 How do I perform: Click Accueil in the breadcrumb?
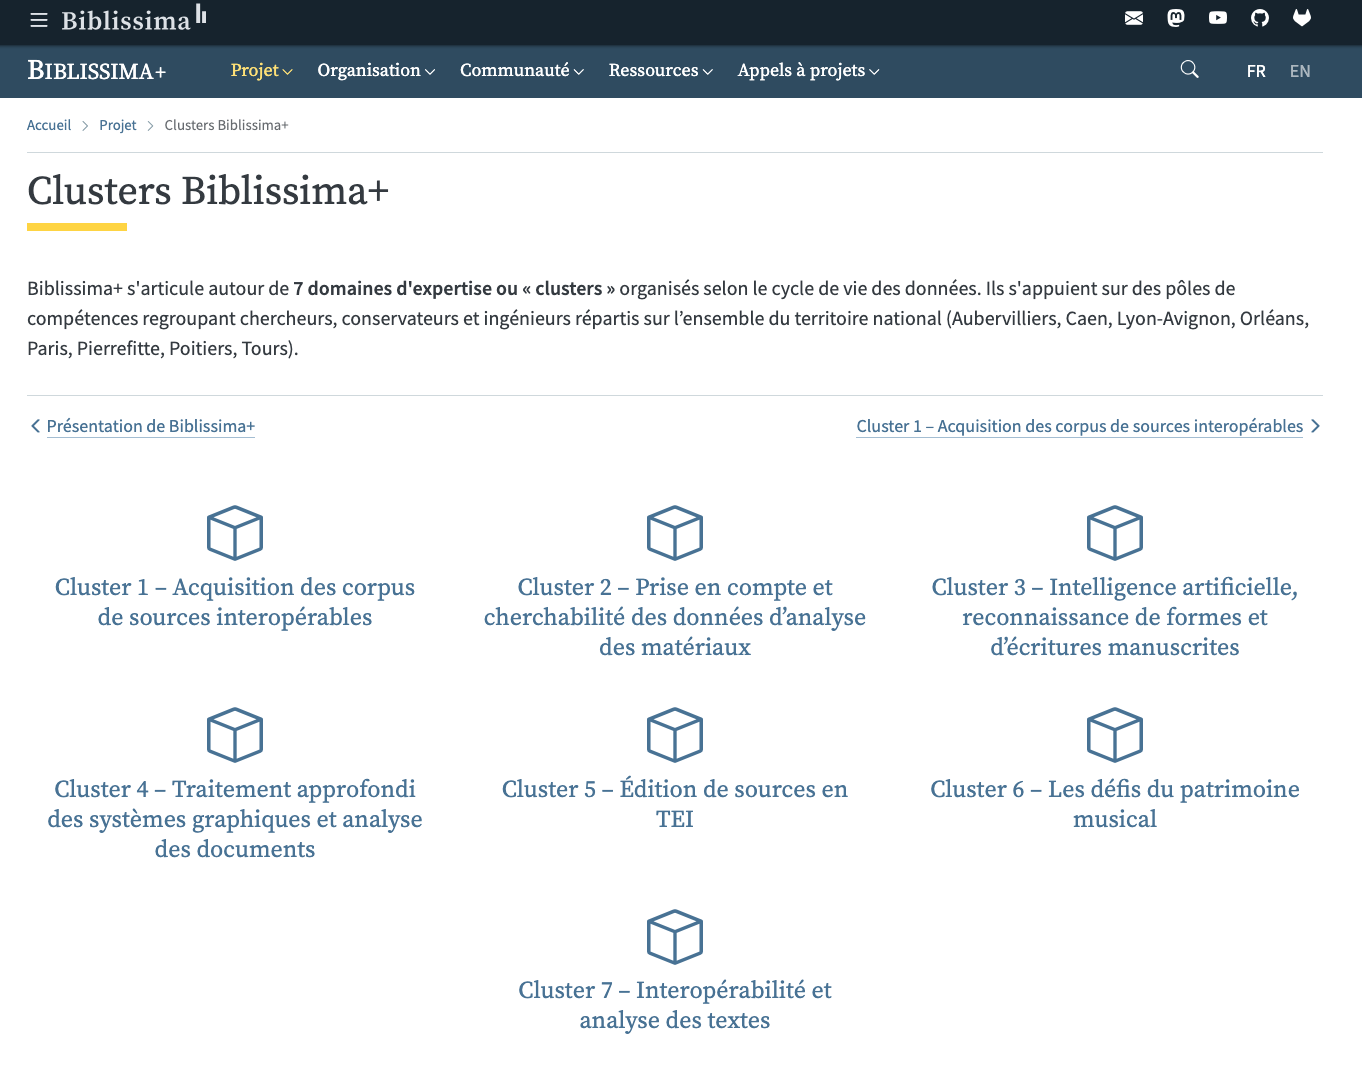tap(49, 125)
